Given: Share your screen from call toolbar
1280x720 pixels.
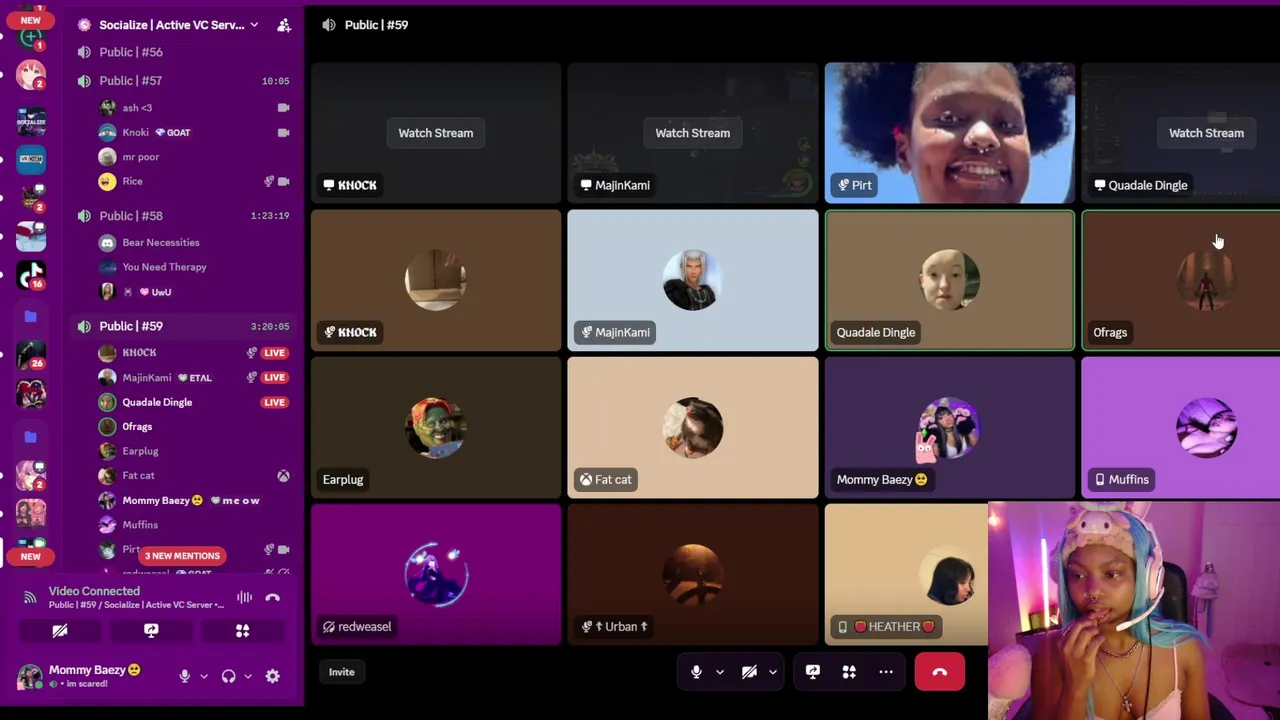Looking at the screenshot, I should point(812,672).
